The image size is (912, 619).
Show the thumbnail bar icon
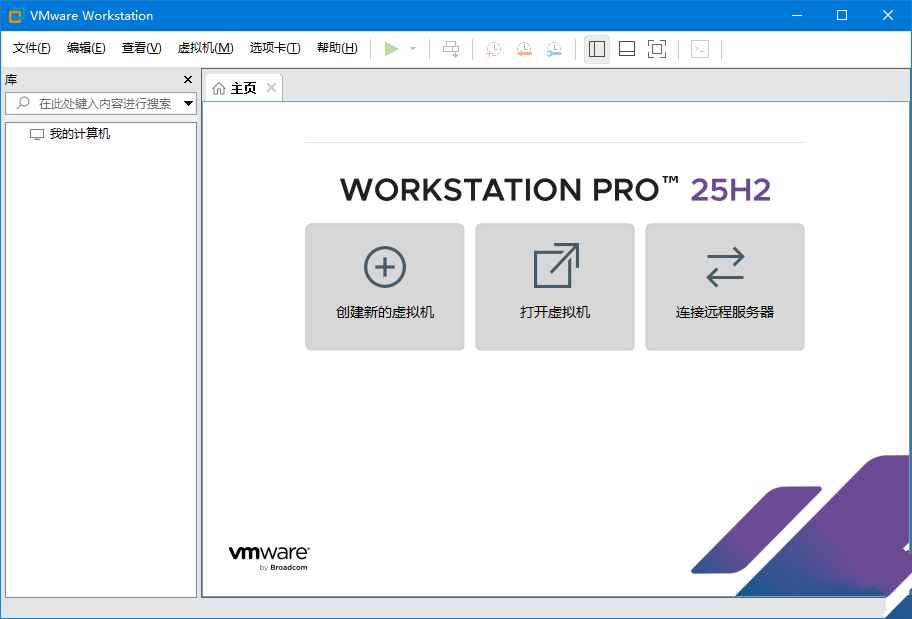point(626,48)
